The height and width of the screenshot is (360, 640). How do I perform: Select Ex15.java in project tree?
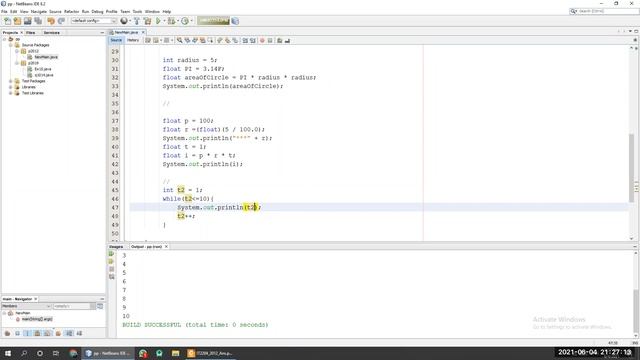tap(42, 69)
